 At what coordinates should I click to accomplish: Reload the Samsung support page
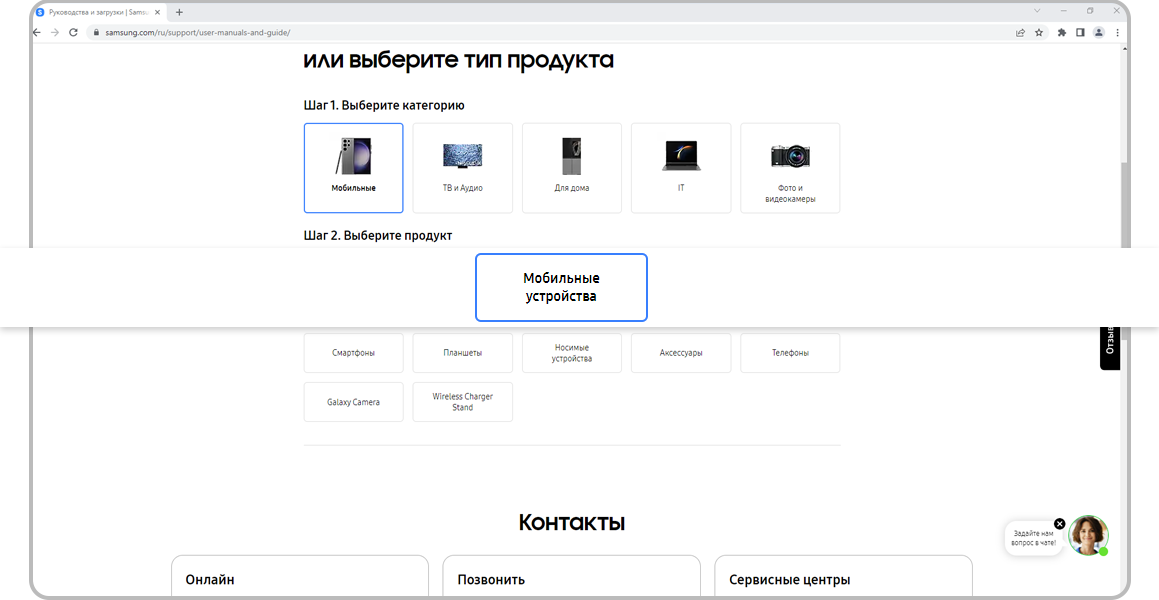pos(73,33)
